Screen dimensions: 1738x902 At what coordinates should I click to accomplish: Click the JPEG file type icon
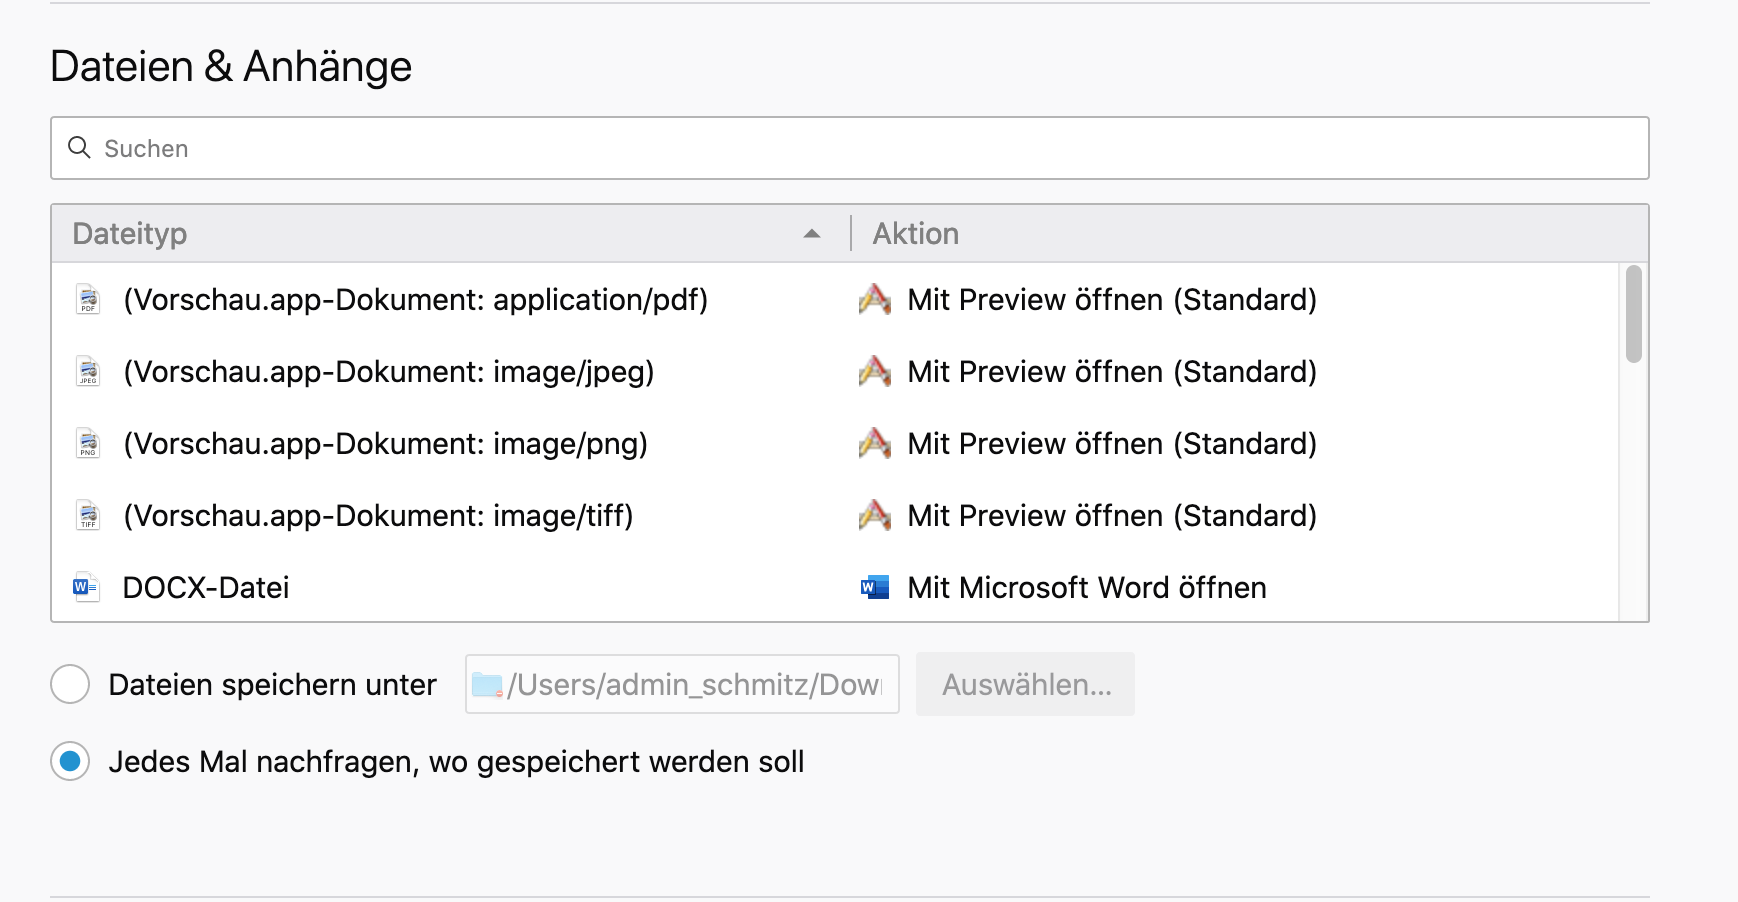88,372
